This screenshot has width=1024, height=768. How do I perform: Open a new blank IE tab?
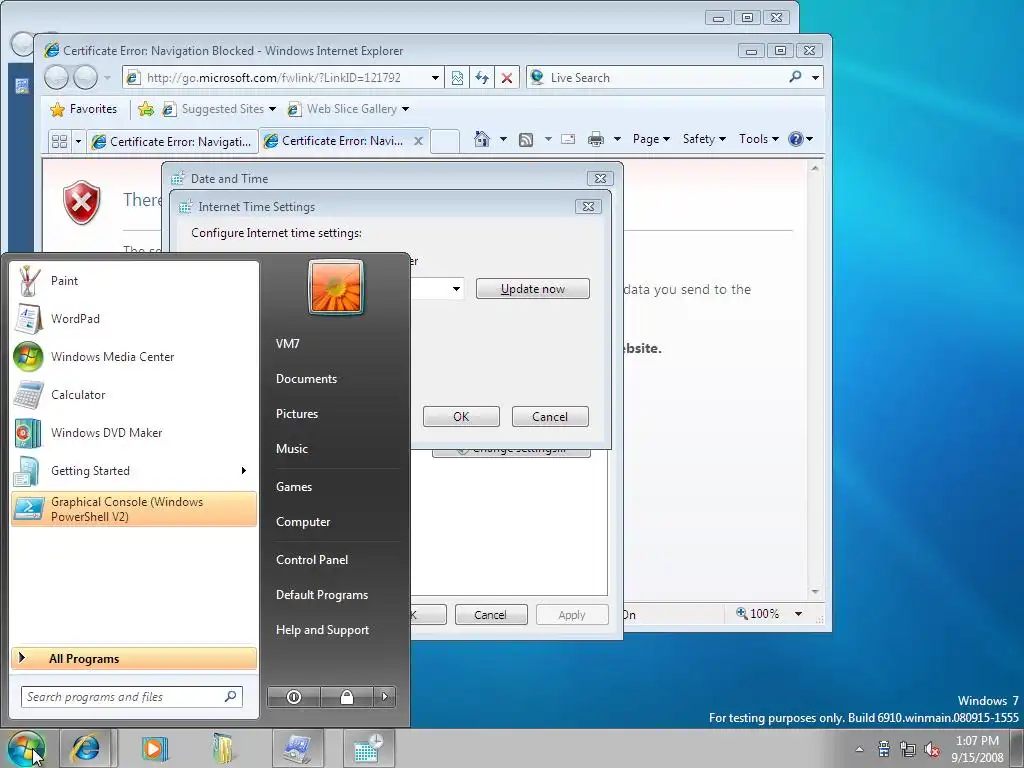[445, 141]
